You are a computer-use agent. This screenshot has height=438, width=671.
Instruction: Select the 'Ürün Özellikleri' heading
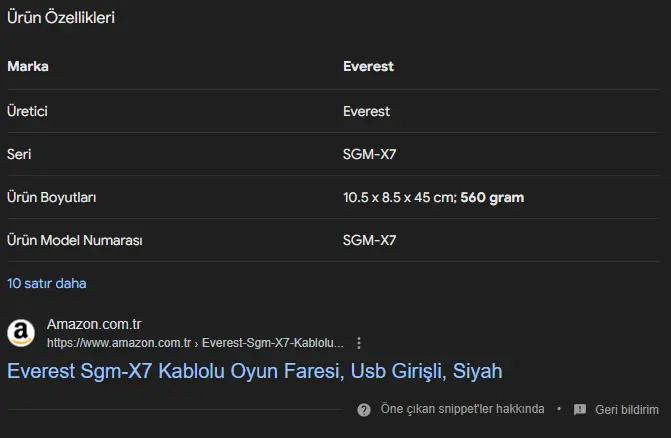pyautogui.click(x=61, y=18)
